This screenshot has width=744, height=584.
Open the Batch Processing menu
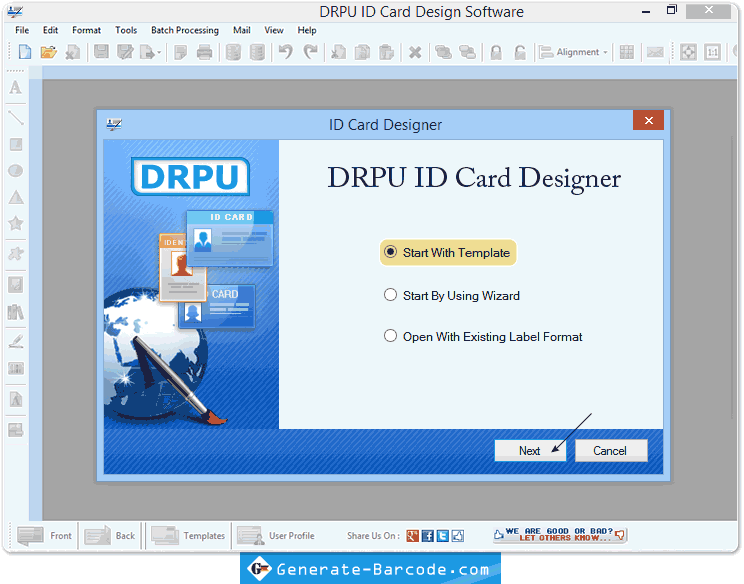click(x=185, y=30)
